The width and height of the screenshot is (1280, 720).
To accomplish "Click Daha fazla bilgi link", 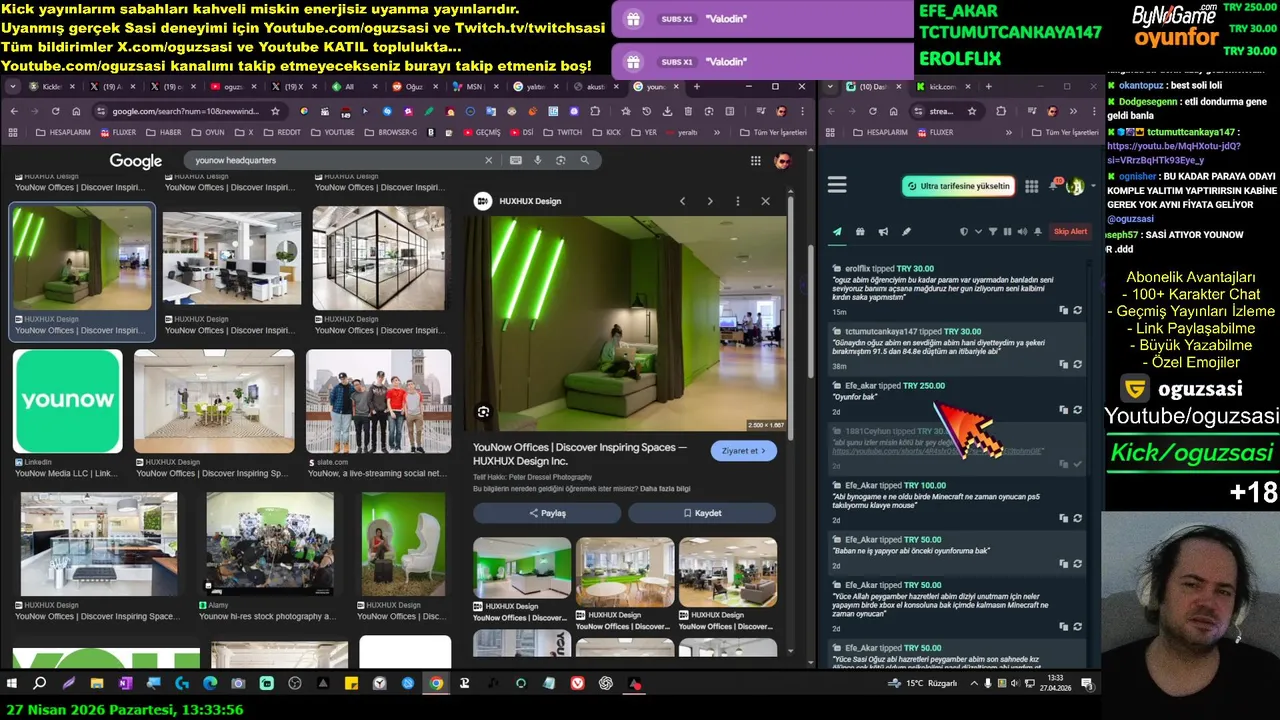I will [666, 489].
